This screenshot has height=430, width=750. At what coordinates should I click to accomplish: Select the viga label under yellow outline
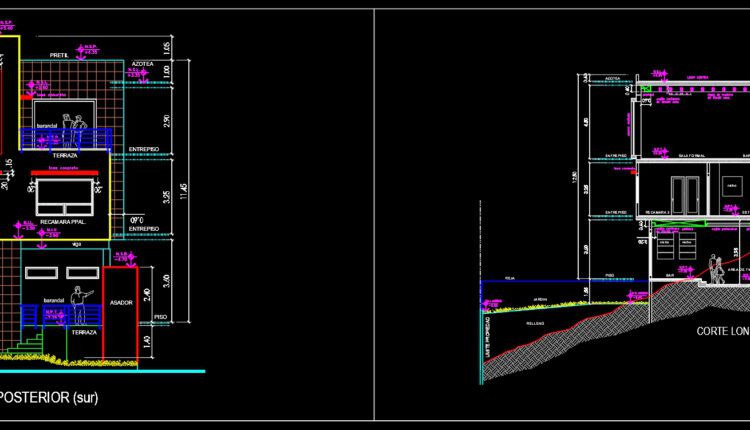point(77,244)
